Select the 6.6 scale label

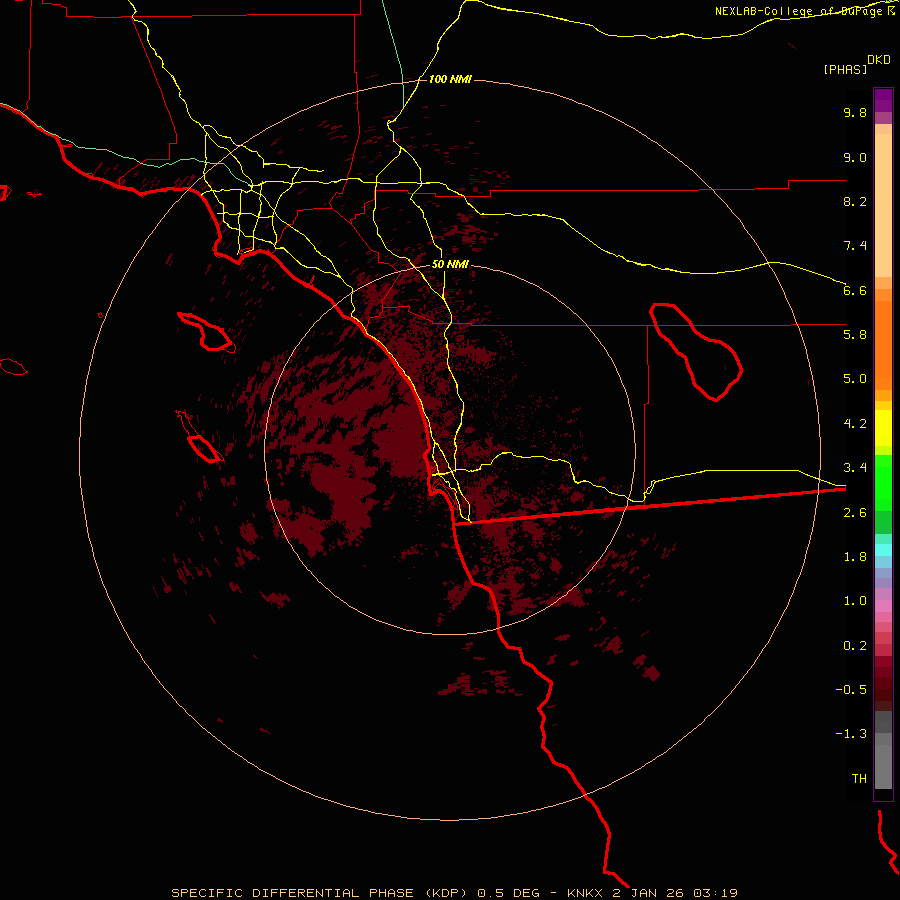pyautogui.click(x=855, y=290)
